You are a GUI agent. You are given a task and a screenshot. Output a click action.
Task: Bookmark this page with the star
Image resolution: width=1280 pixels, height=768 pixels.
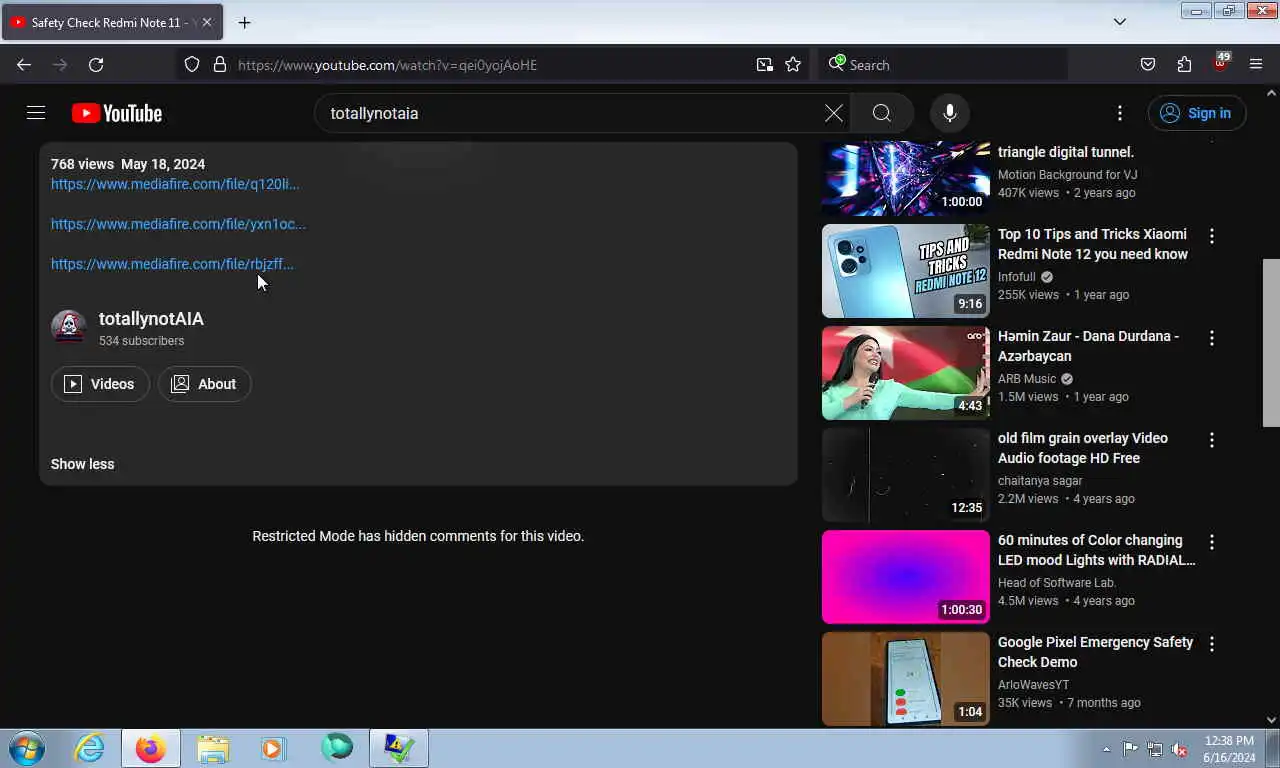(x=793, y=65)
